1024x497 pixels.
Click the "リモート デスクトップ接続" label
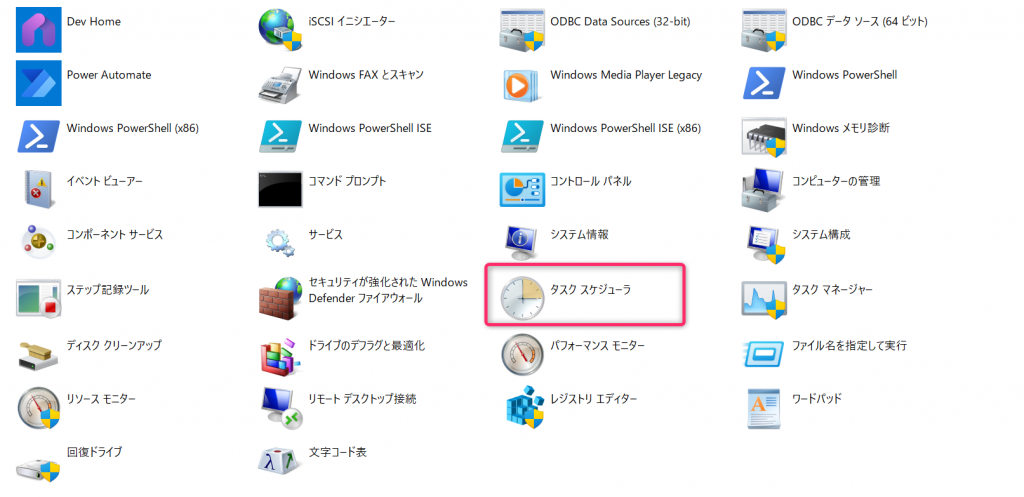tap(362, 398)
